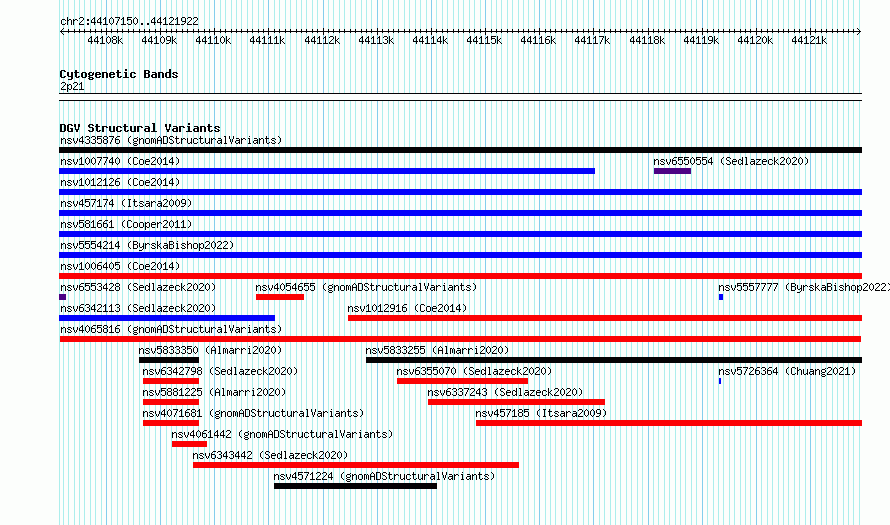890x525 pixels.
Task: Click the 44121k ruler tick label
Action: [809, 40]
